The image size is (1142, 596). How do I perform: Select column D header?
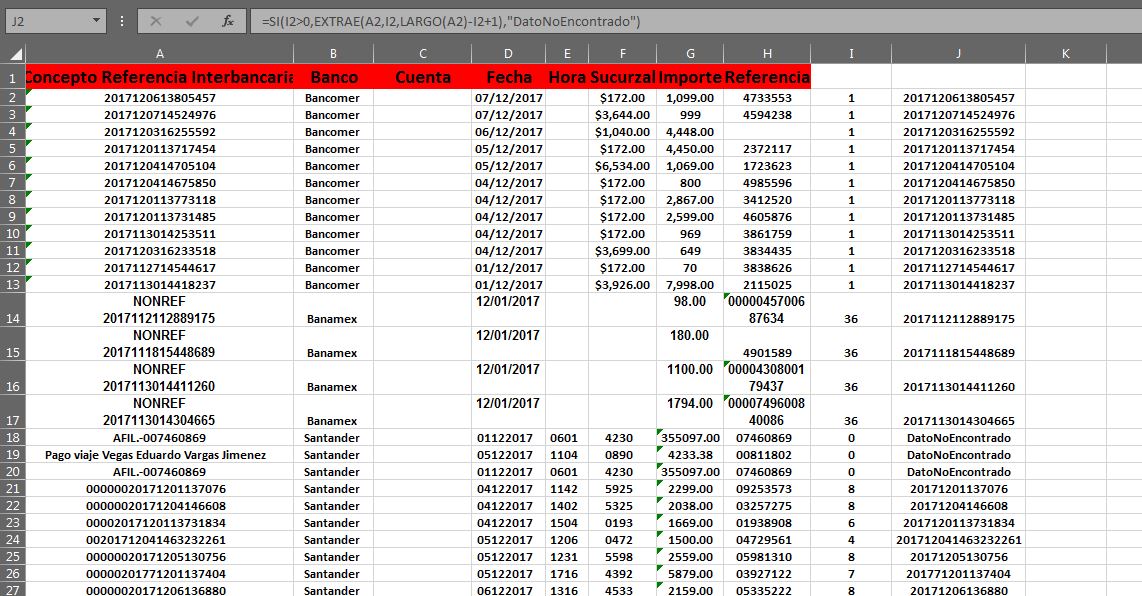(508, 53)
